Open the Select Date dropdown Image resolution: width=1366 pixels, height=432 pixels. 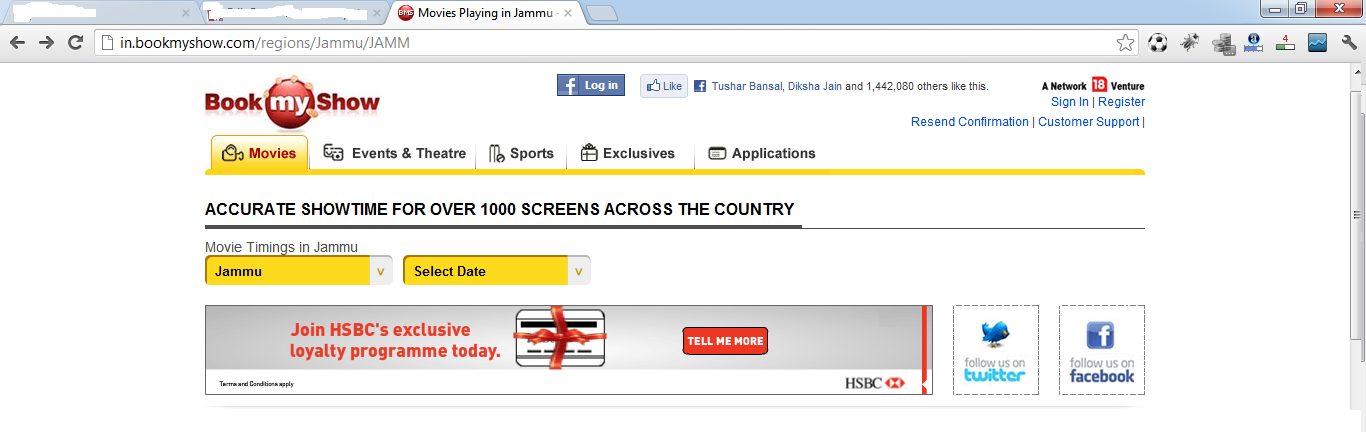click(497, 271)
